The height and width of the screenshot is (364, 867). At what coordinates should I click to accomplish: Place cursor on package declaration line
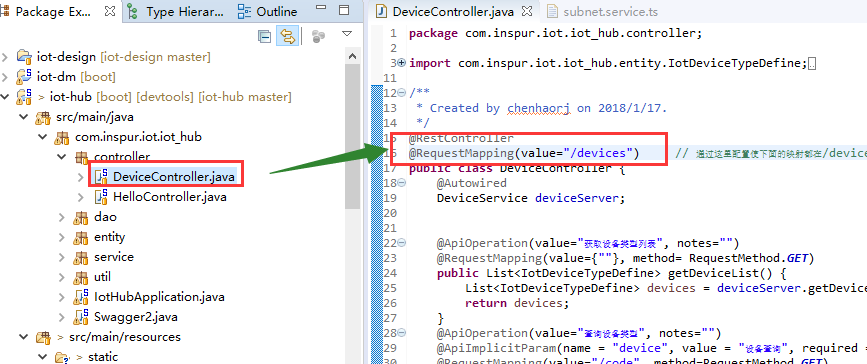pos(555,33)
